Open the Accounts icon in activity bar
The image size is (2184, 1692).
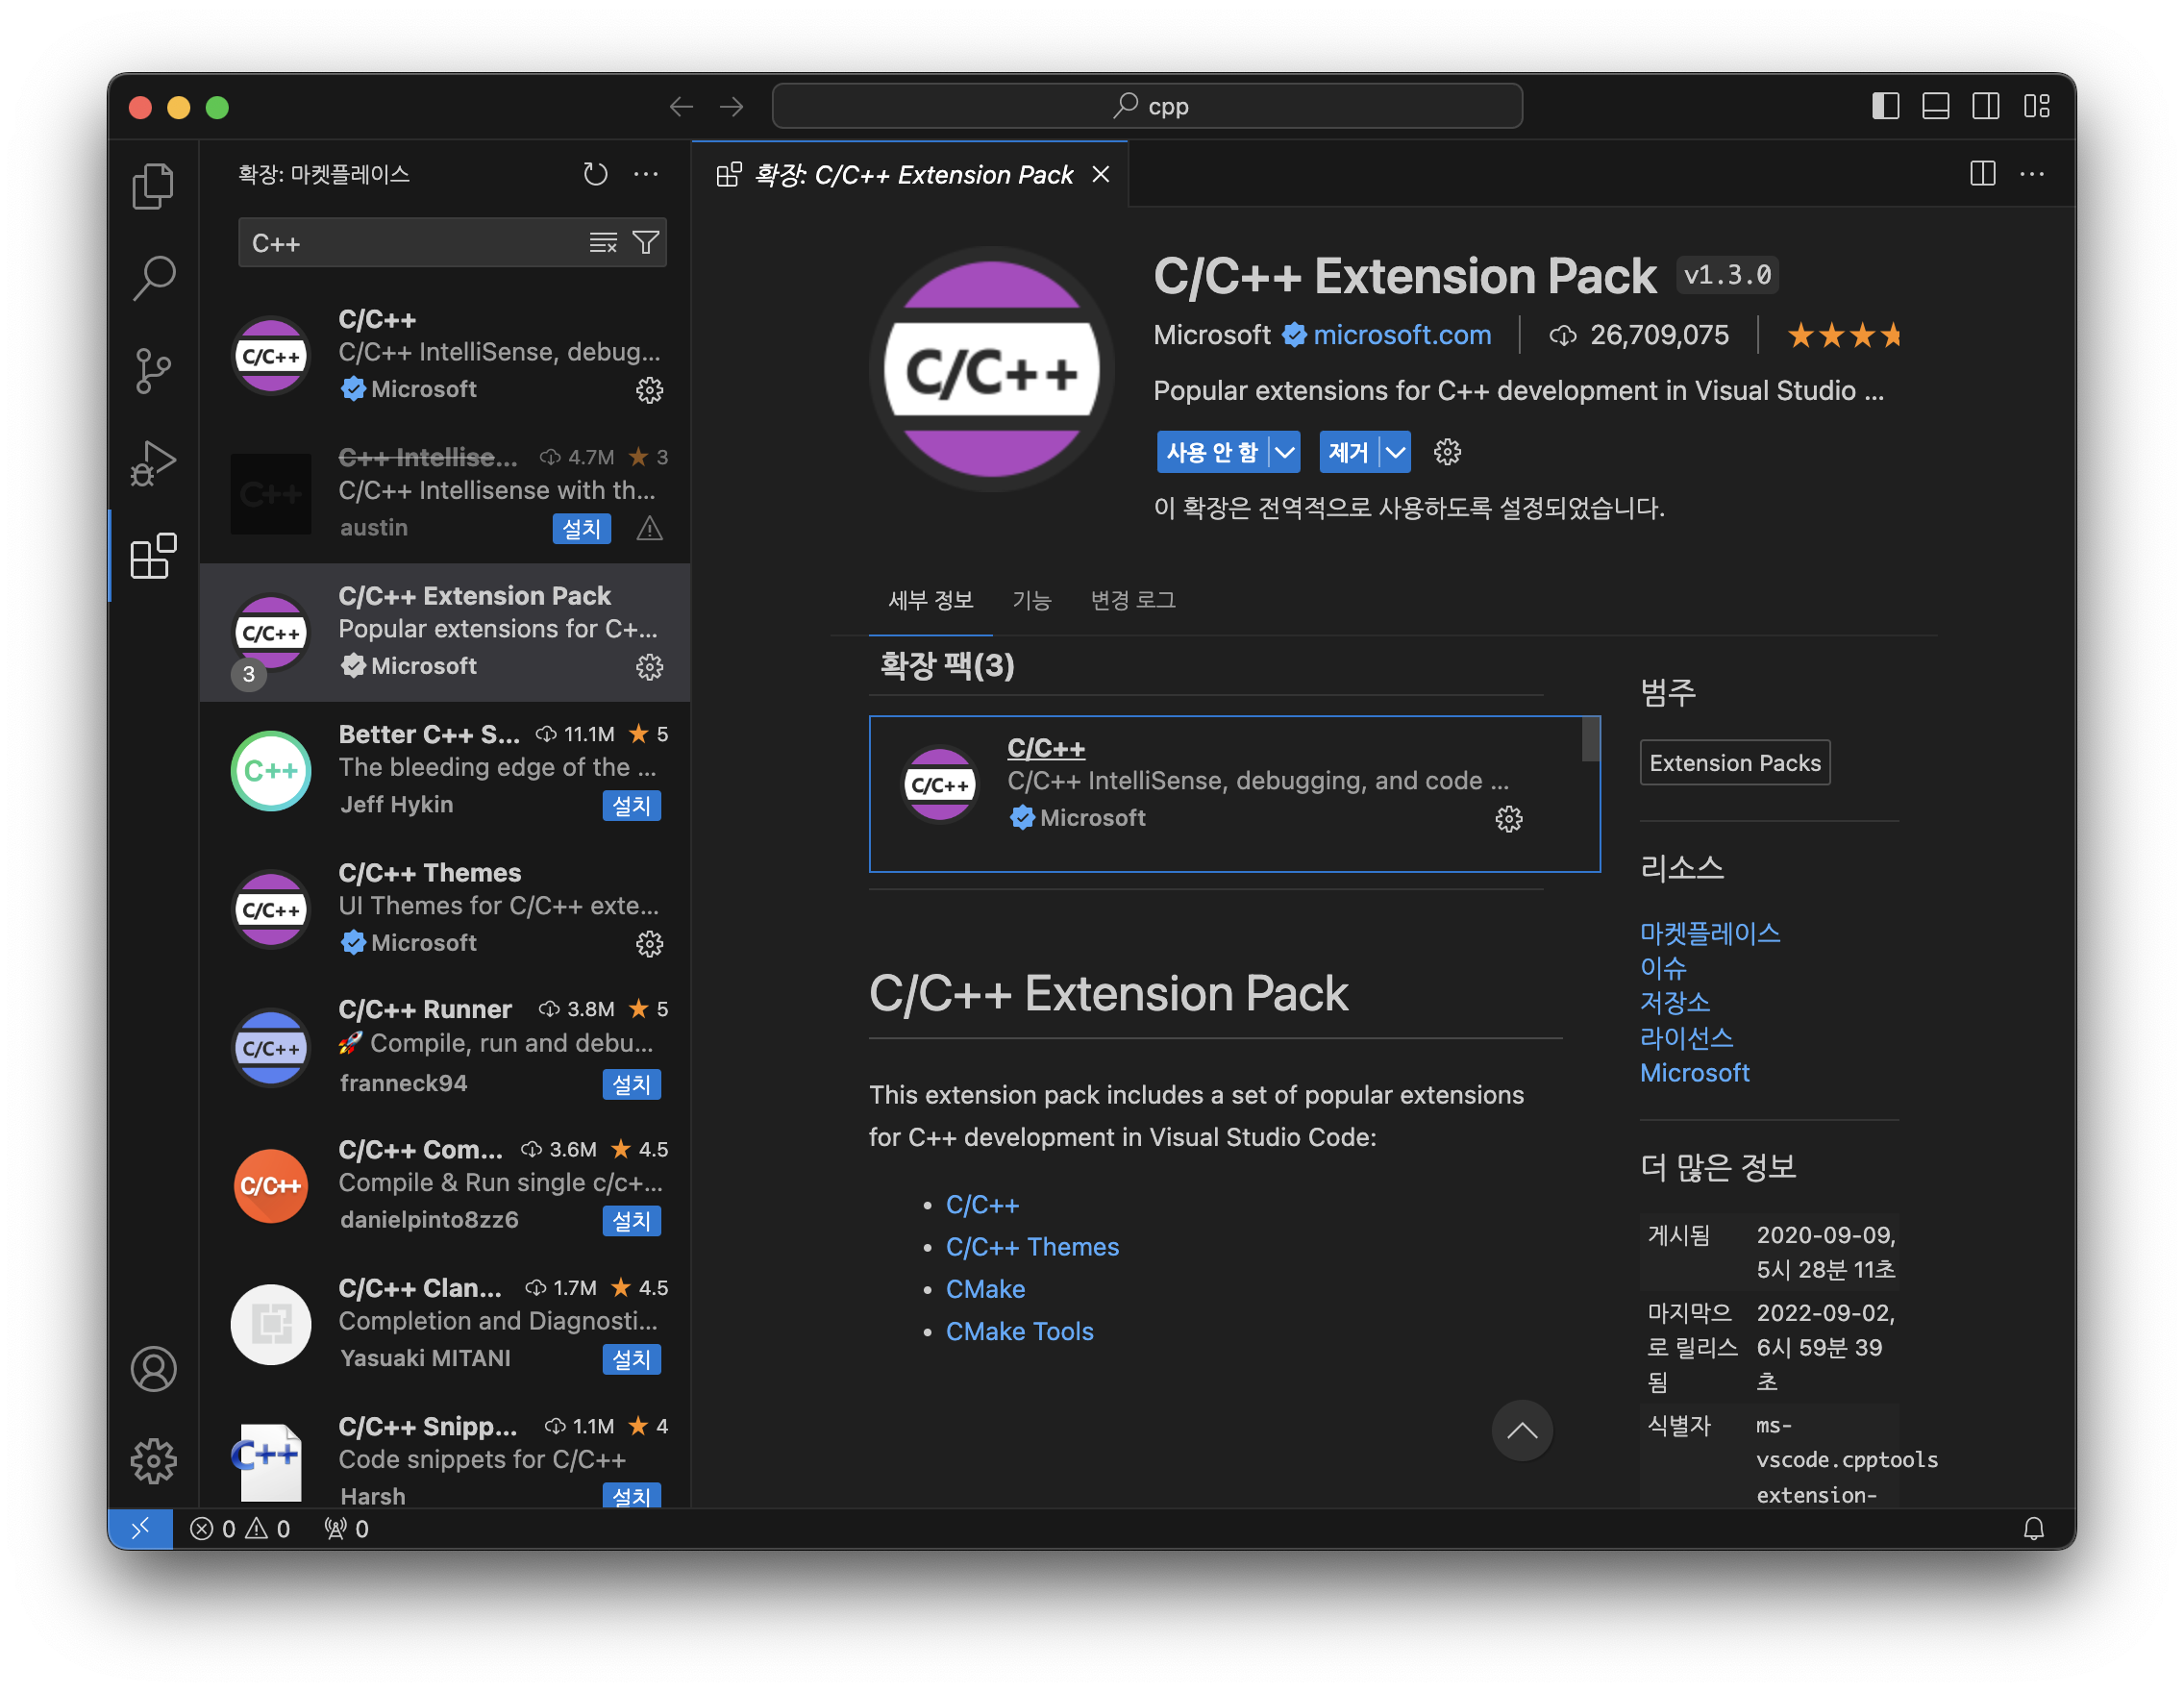click(153, 1368)
